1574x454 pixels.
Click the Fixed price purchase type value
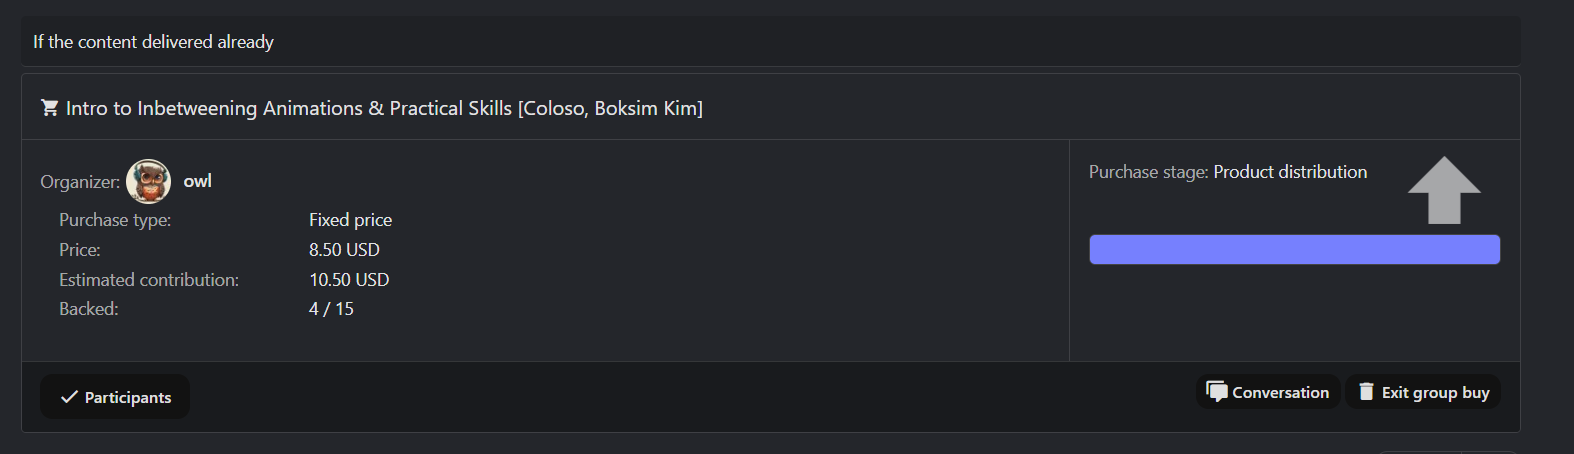(350, 220)
